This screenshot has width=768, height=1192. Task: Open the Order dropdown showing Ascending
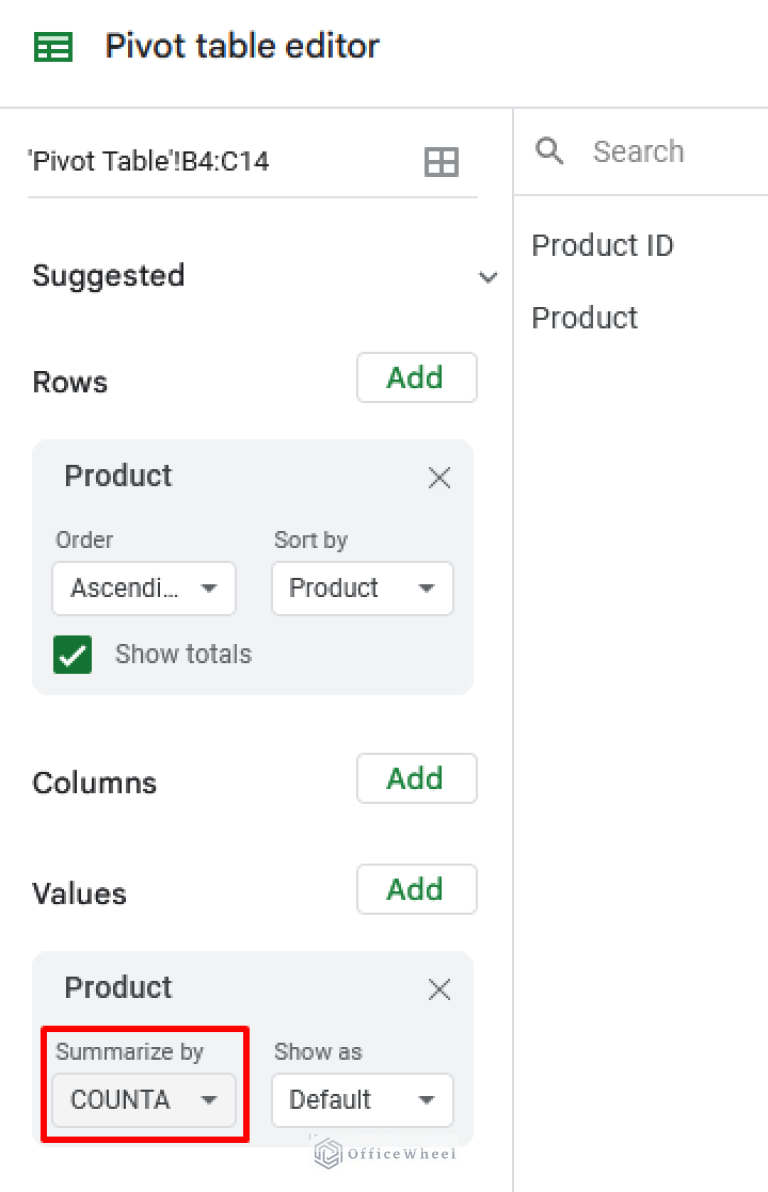[x=143, y=589]
